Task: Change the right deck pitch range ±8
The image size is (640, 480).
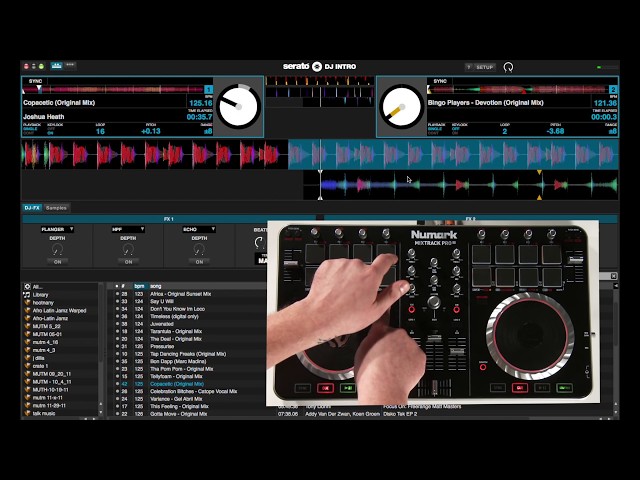Action: [613, 131]
